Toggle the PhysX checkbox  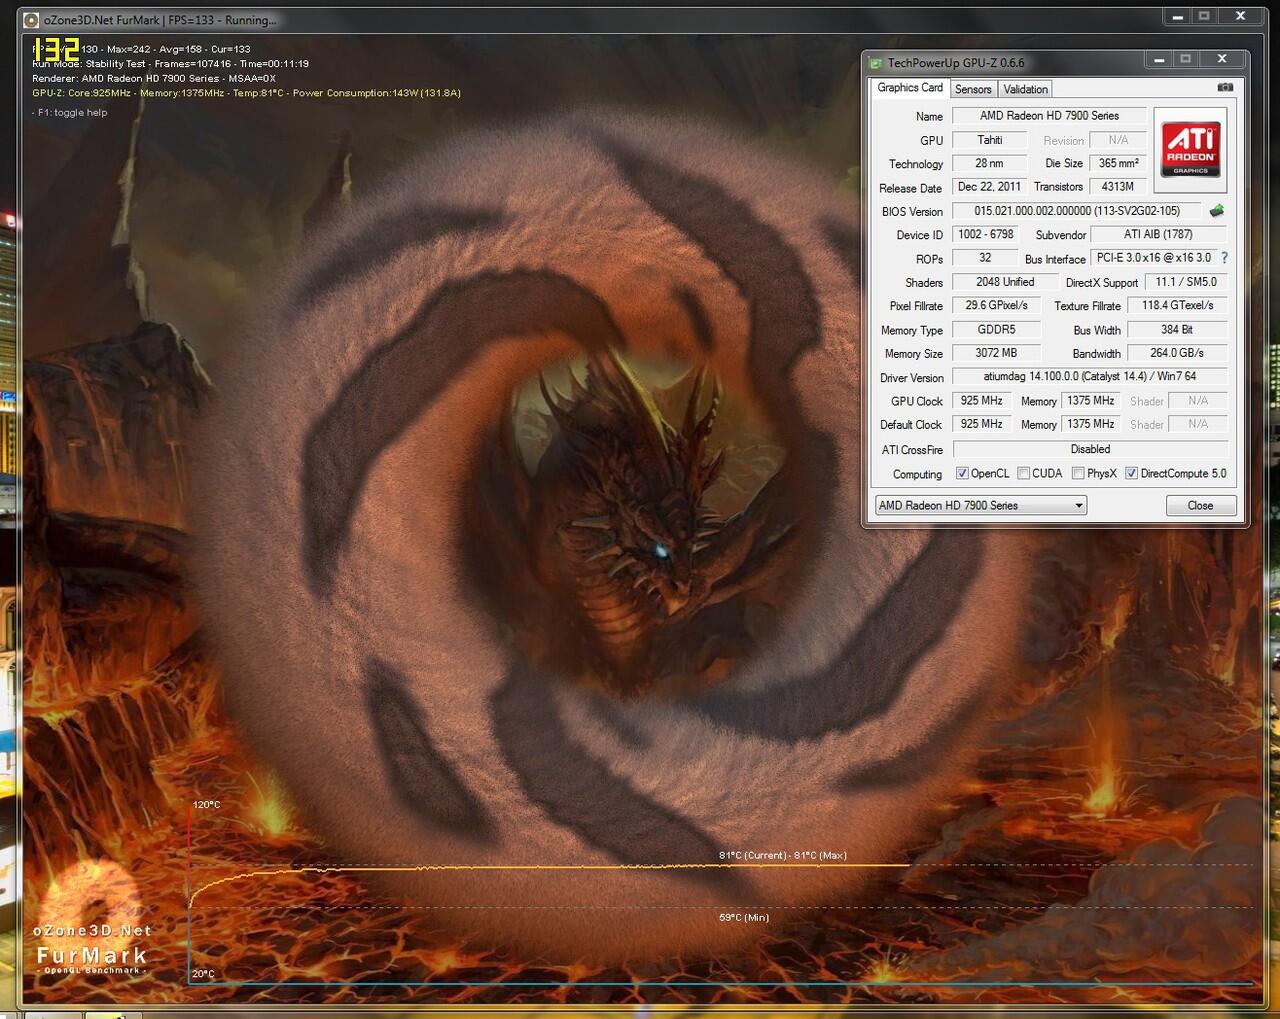(1078, 473)
